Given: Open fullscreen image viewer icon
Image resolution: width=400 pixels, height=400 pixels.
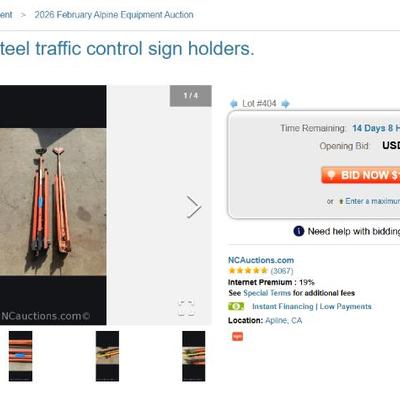Looking at the screenshot, I should click(x=186, y=307).
